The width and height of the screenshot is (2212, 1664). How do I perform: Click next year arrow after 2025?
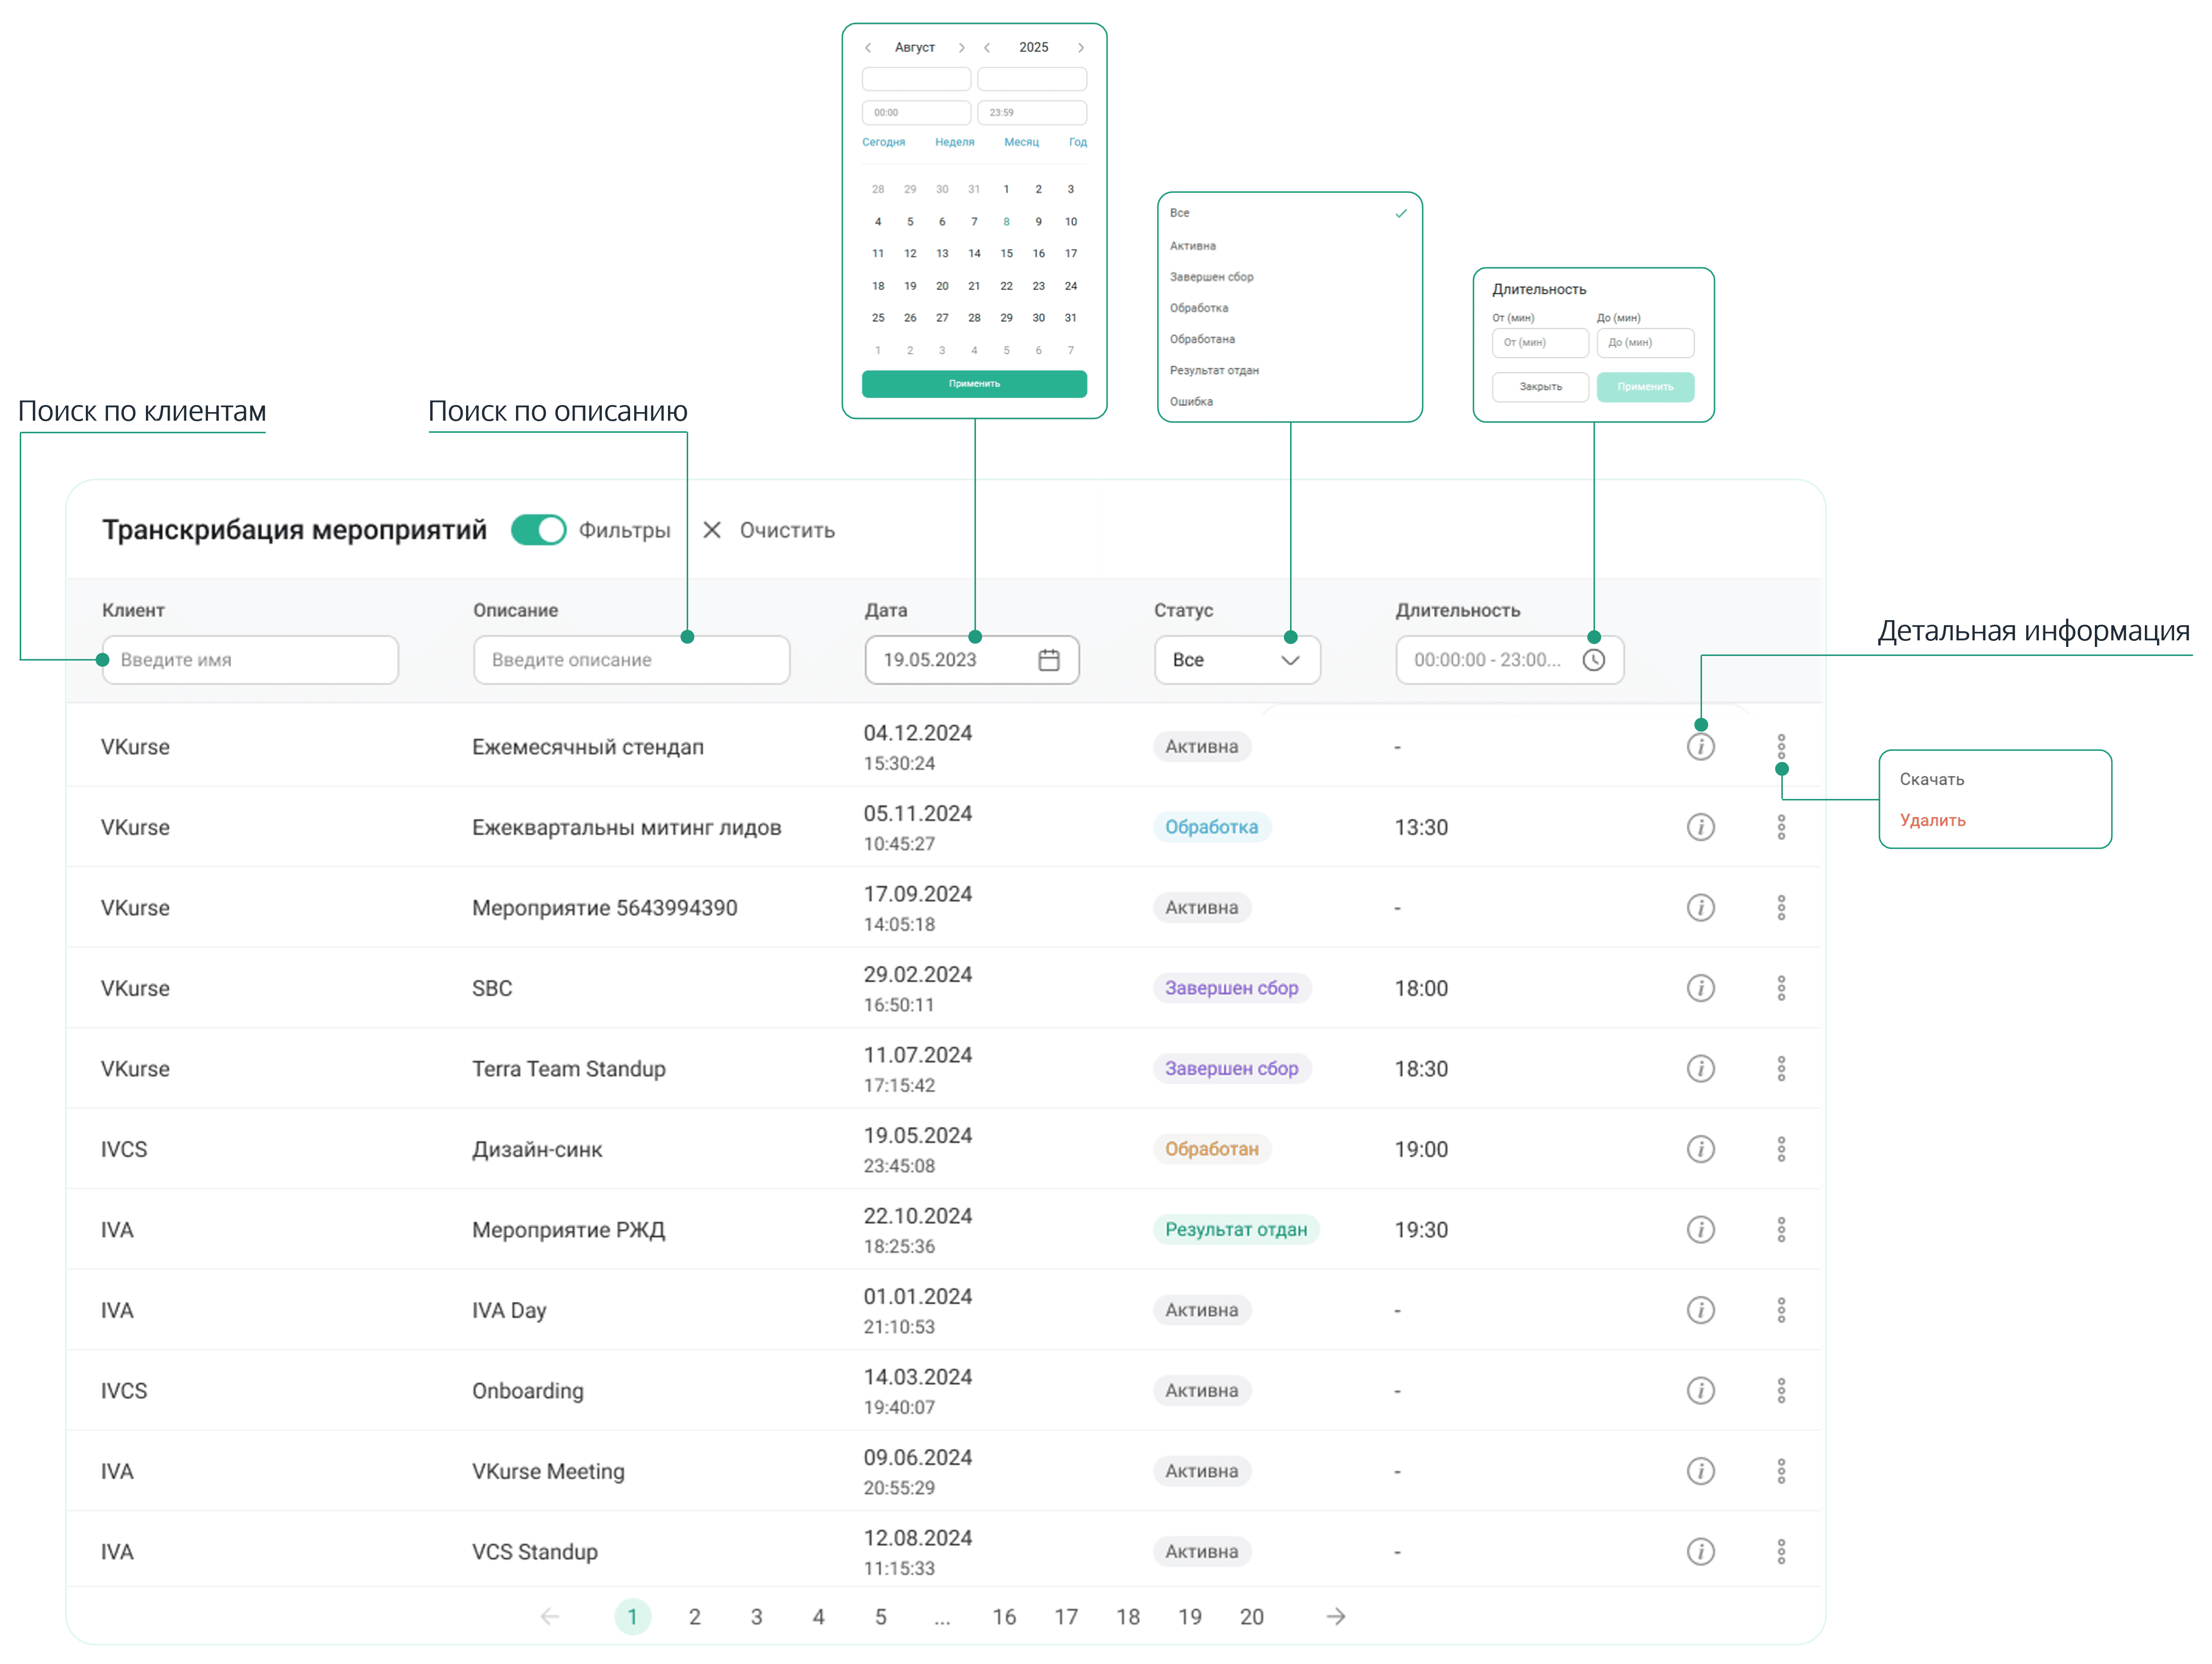coord(1080,47)
